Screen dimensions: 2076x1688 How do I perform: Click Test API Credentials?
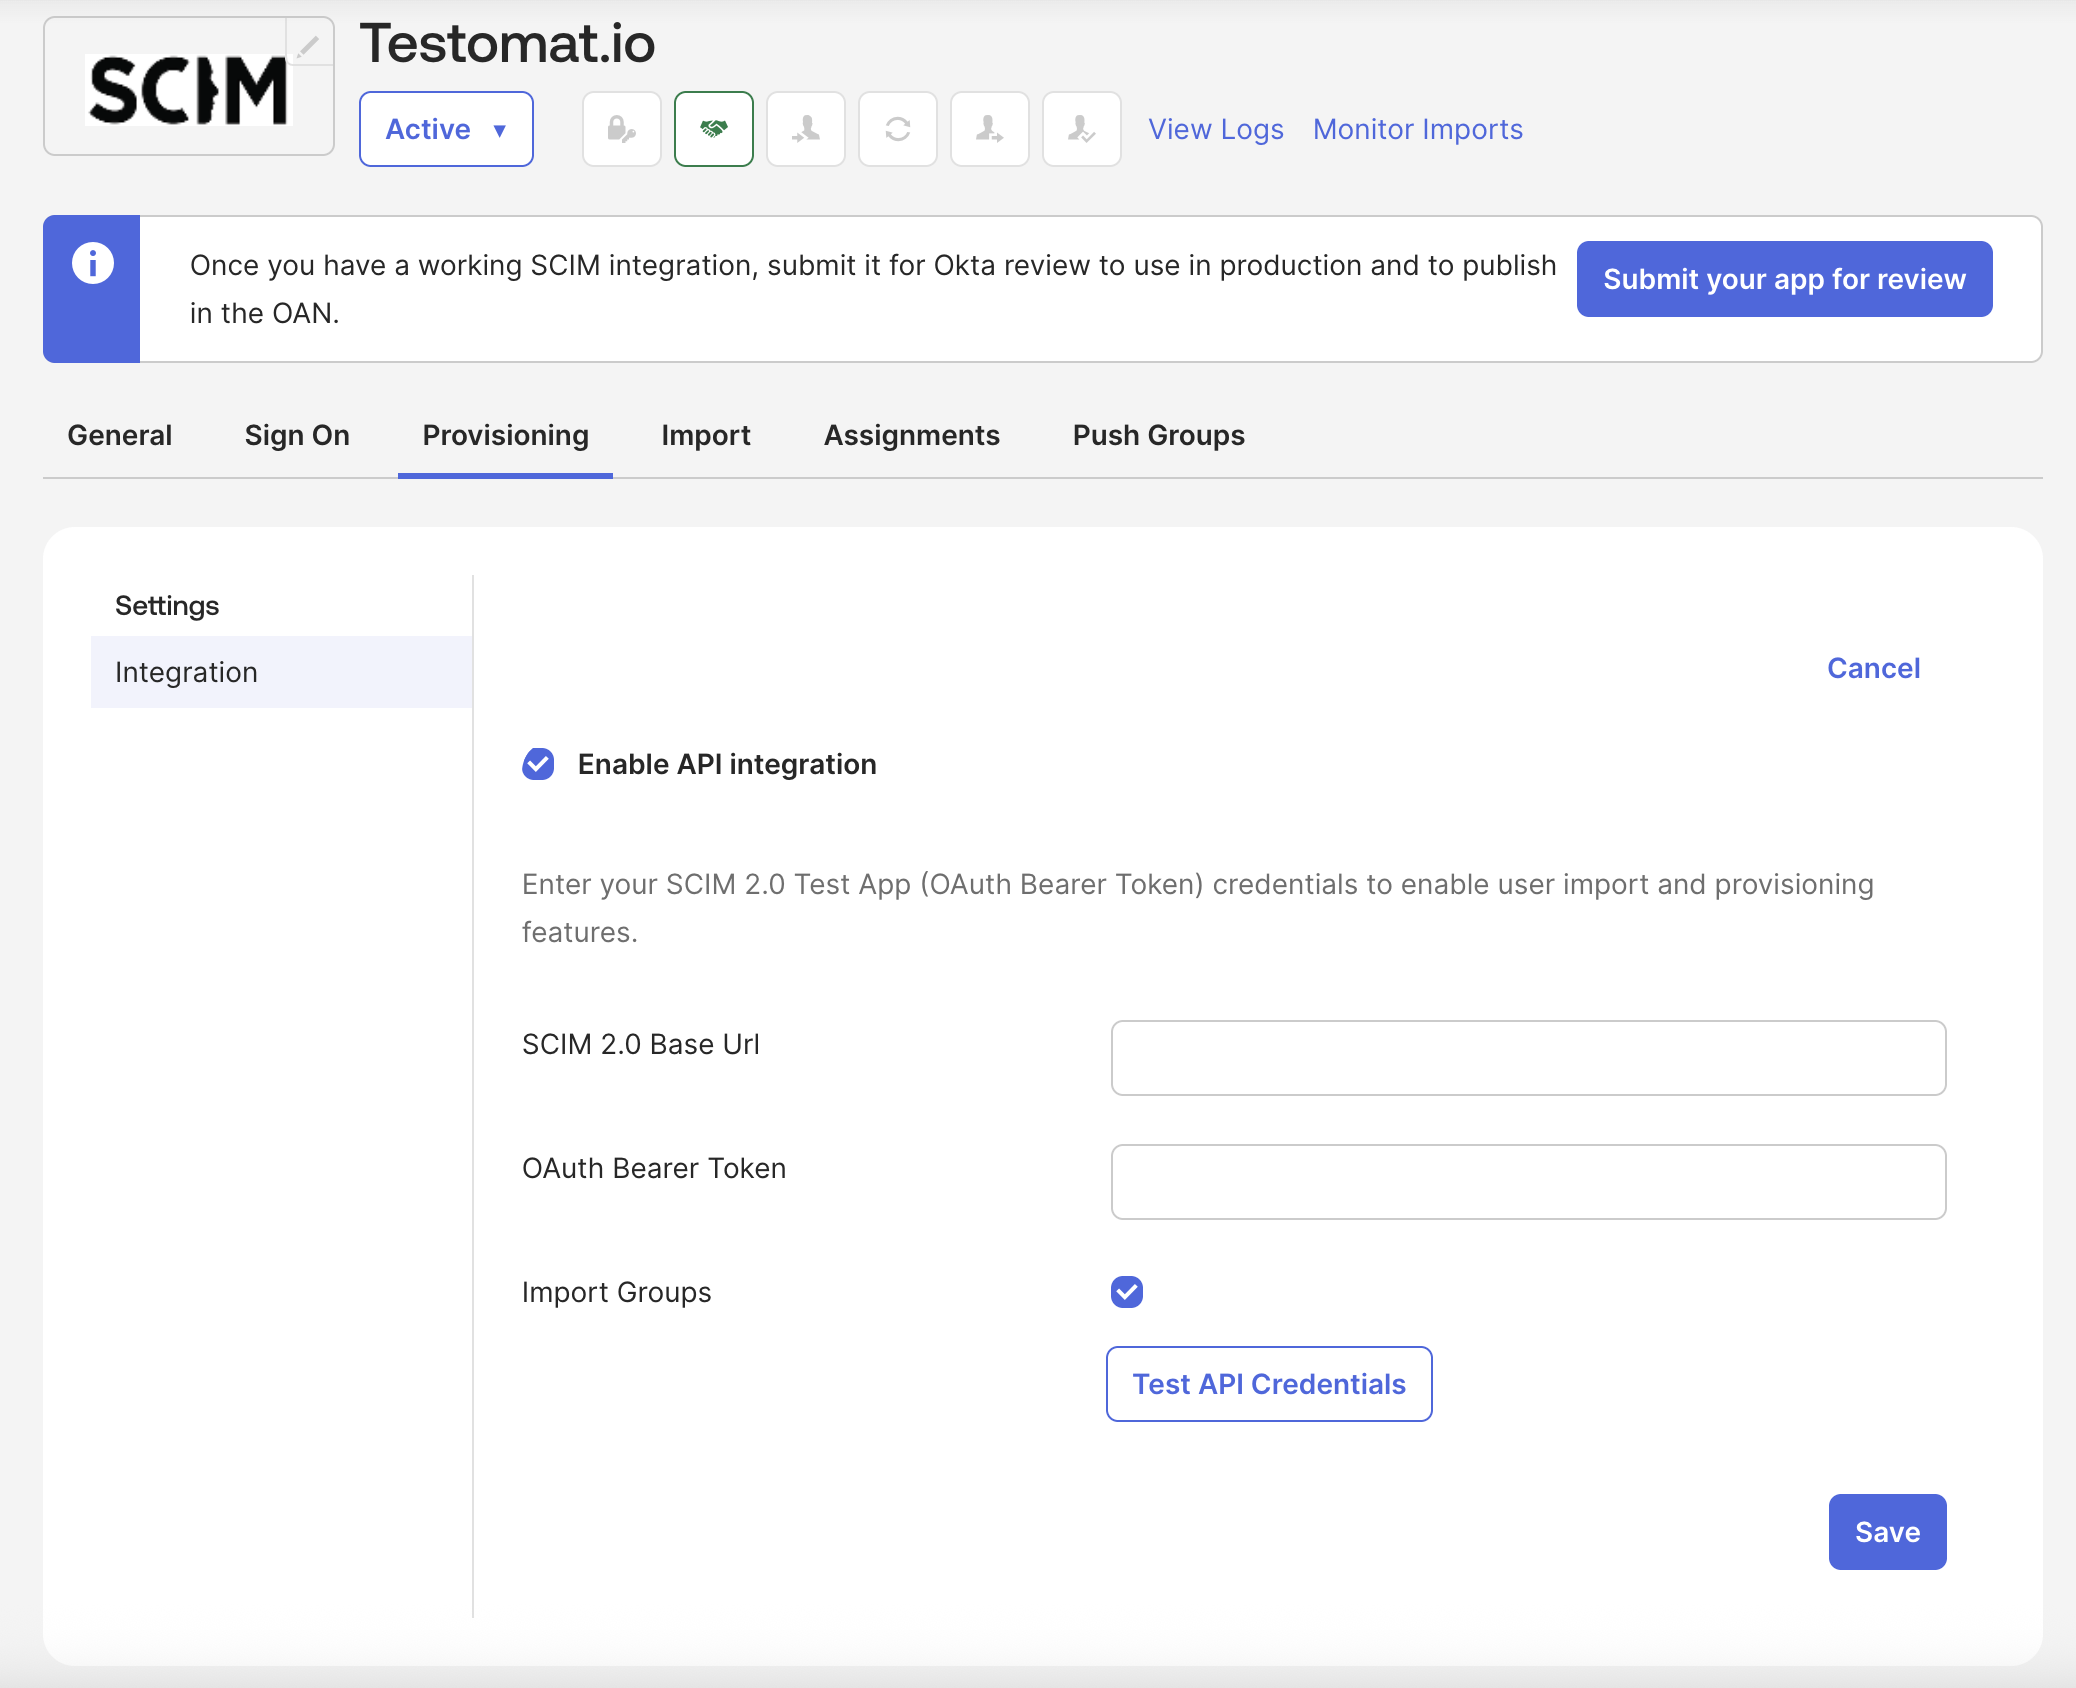pos(1268,1384)
